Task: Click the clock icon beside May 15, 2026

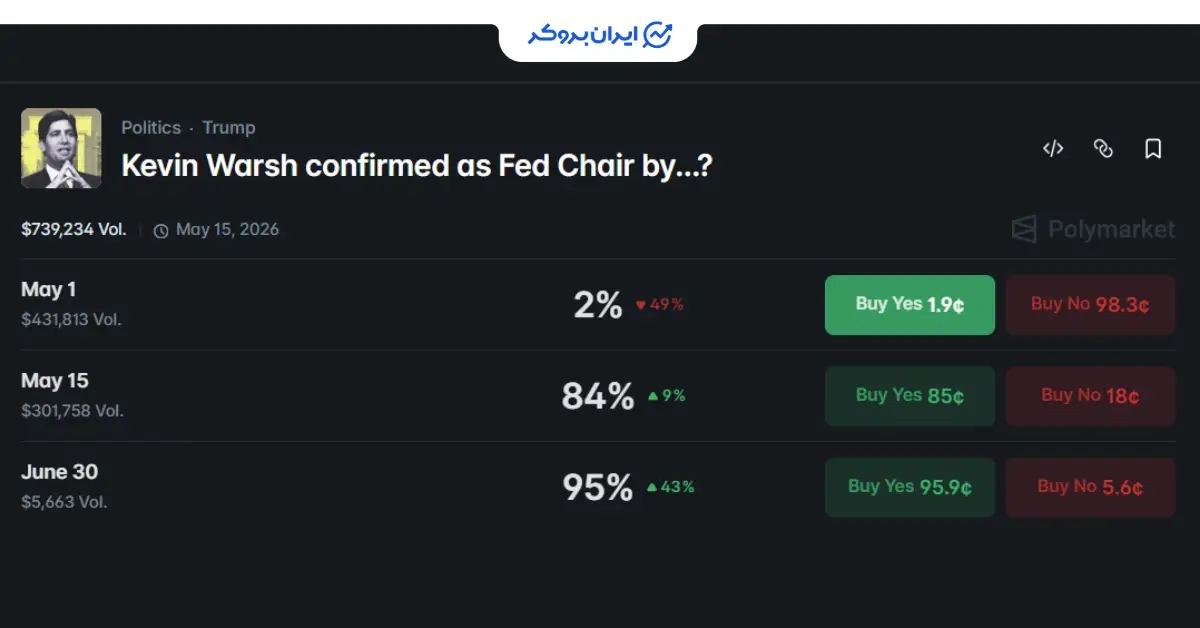Action: [161, 231]
